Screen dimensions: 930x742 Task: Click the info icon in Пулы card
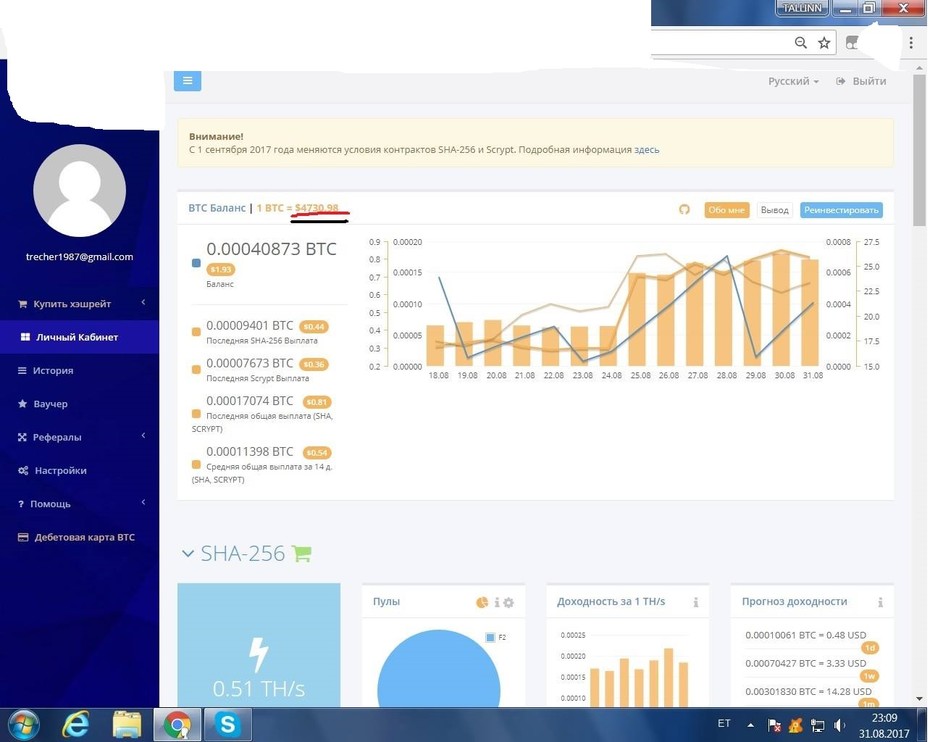[x=497, y=602]
